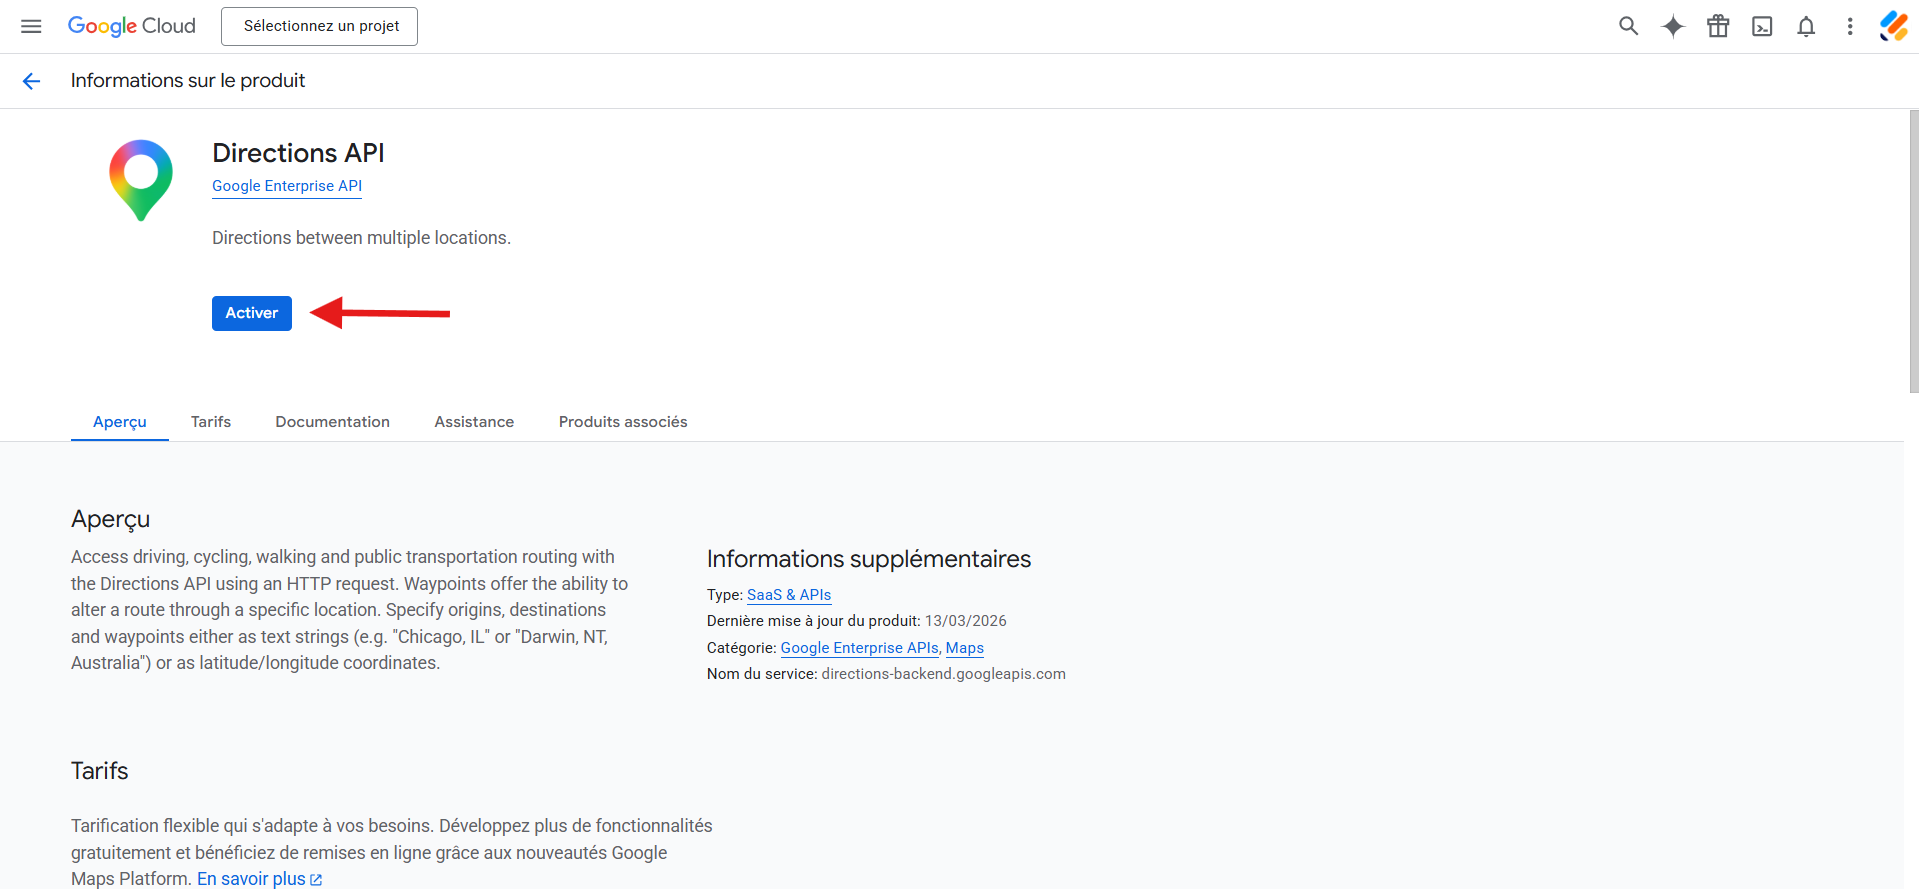Open the hamburger navigation menu
Viewport: 1919px width, 889px height.
31,26
